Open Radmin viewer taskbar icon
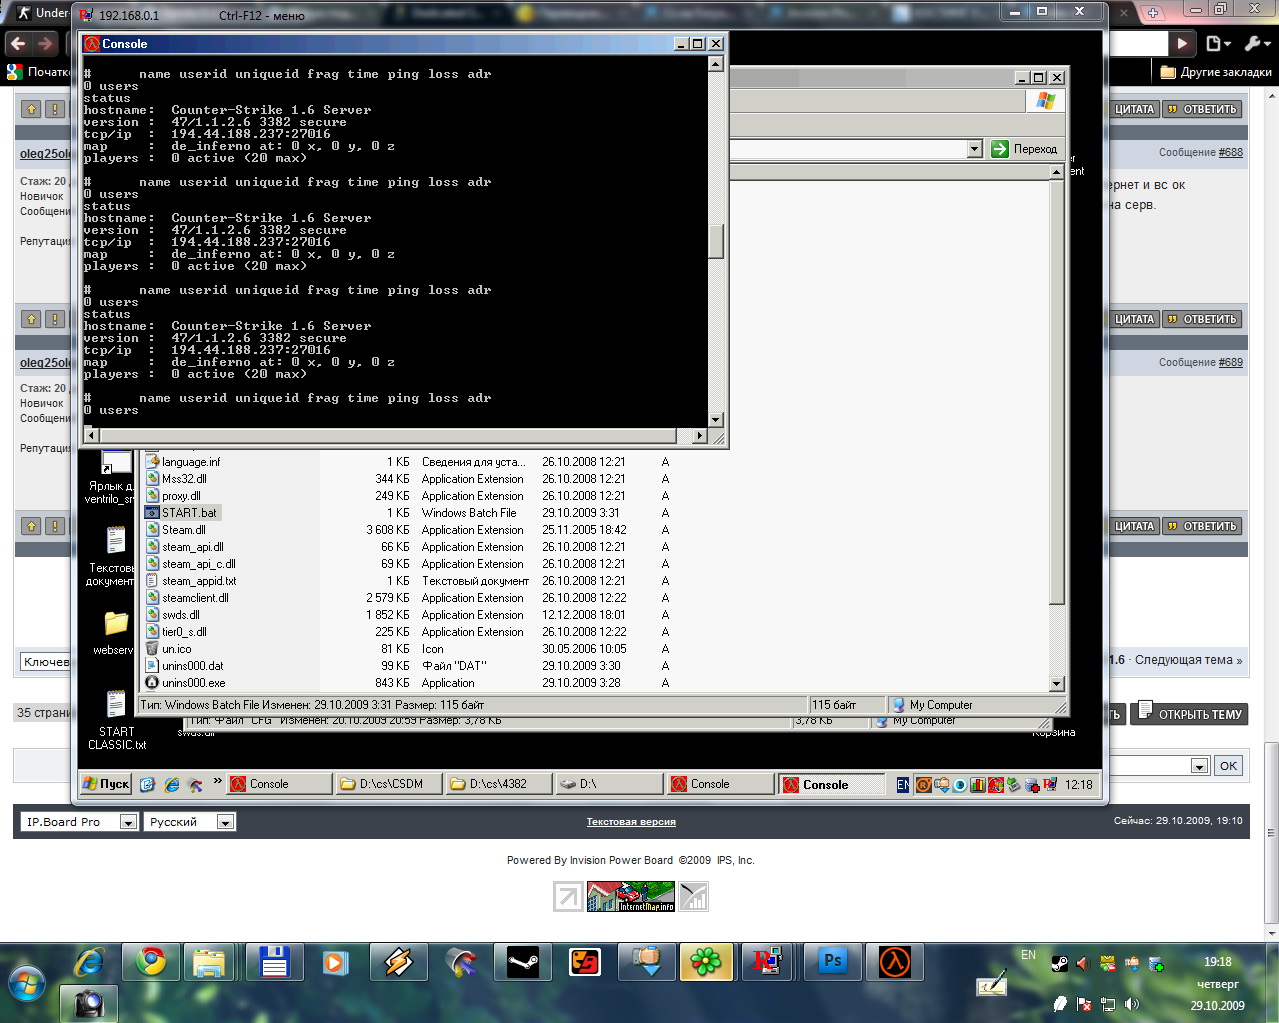The height and width of the screenshot is (1023, 1279). pos(768,962)
